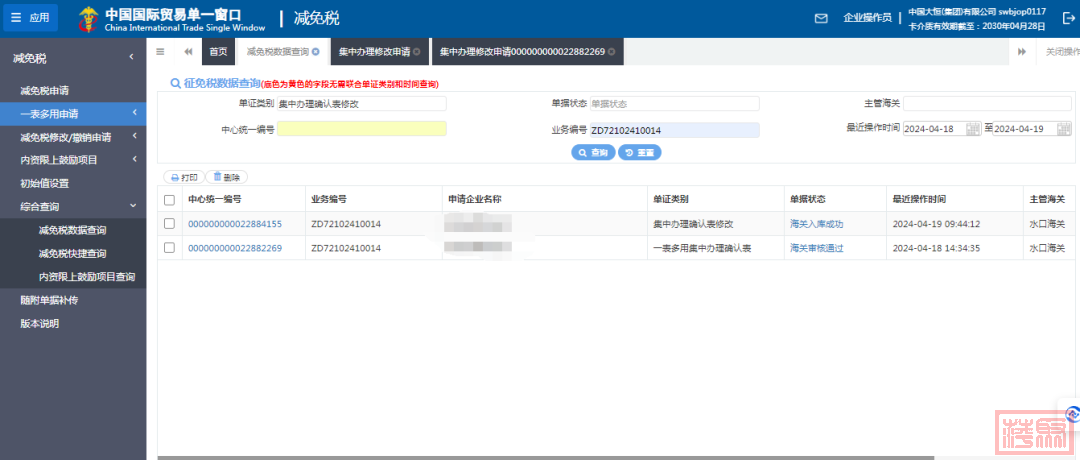
Task: Close the 减免税数据查询 tab
Action: 315,52
